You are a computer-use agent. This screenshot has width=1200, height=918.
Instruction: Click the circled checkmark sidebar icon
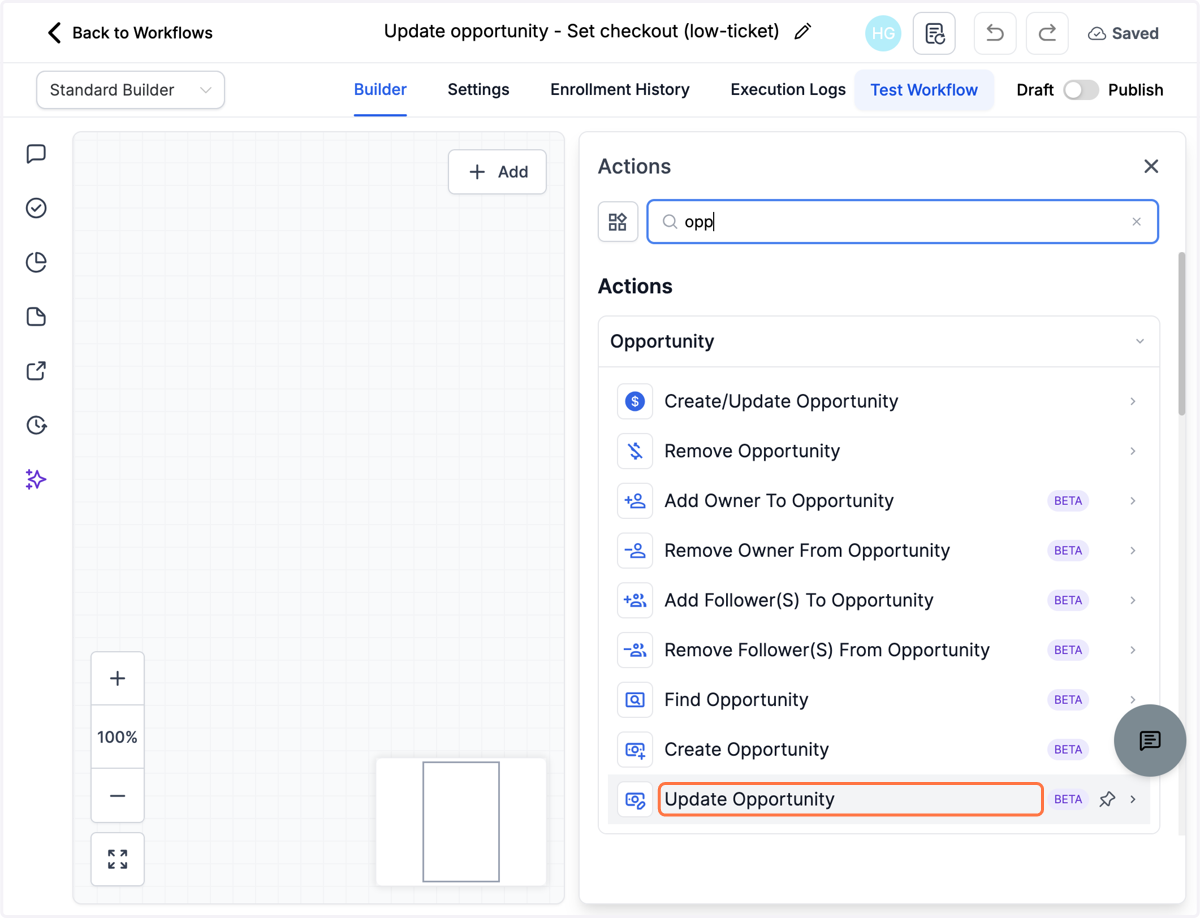tap(36, 208)
